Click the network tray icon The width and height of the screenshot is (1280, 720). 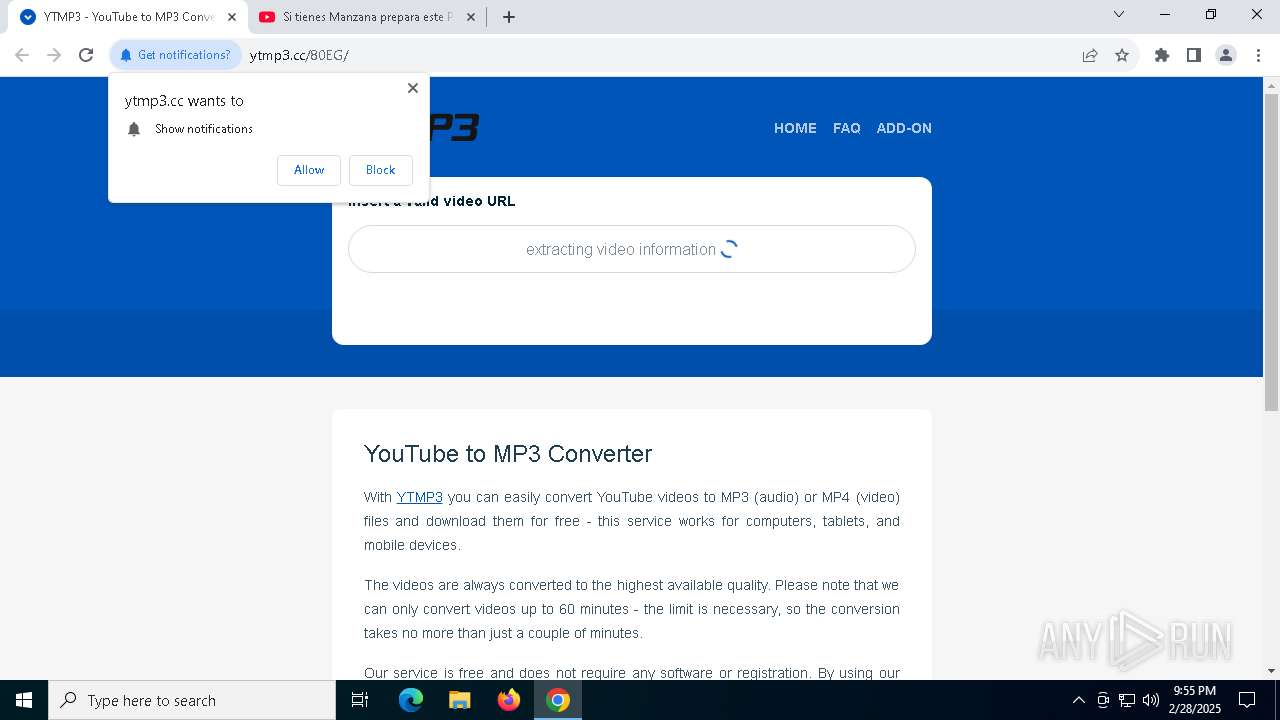pos(1127,700)
